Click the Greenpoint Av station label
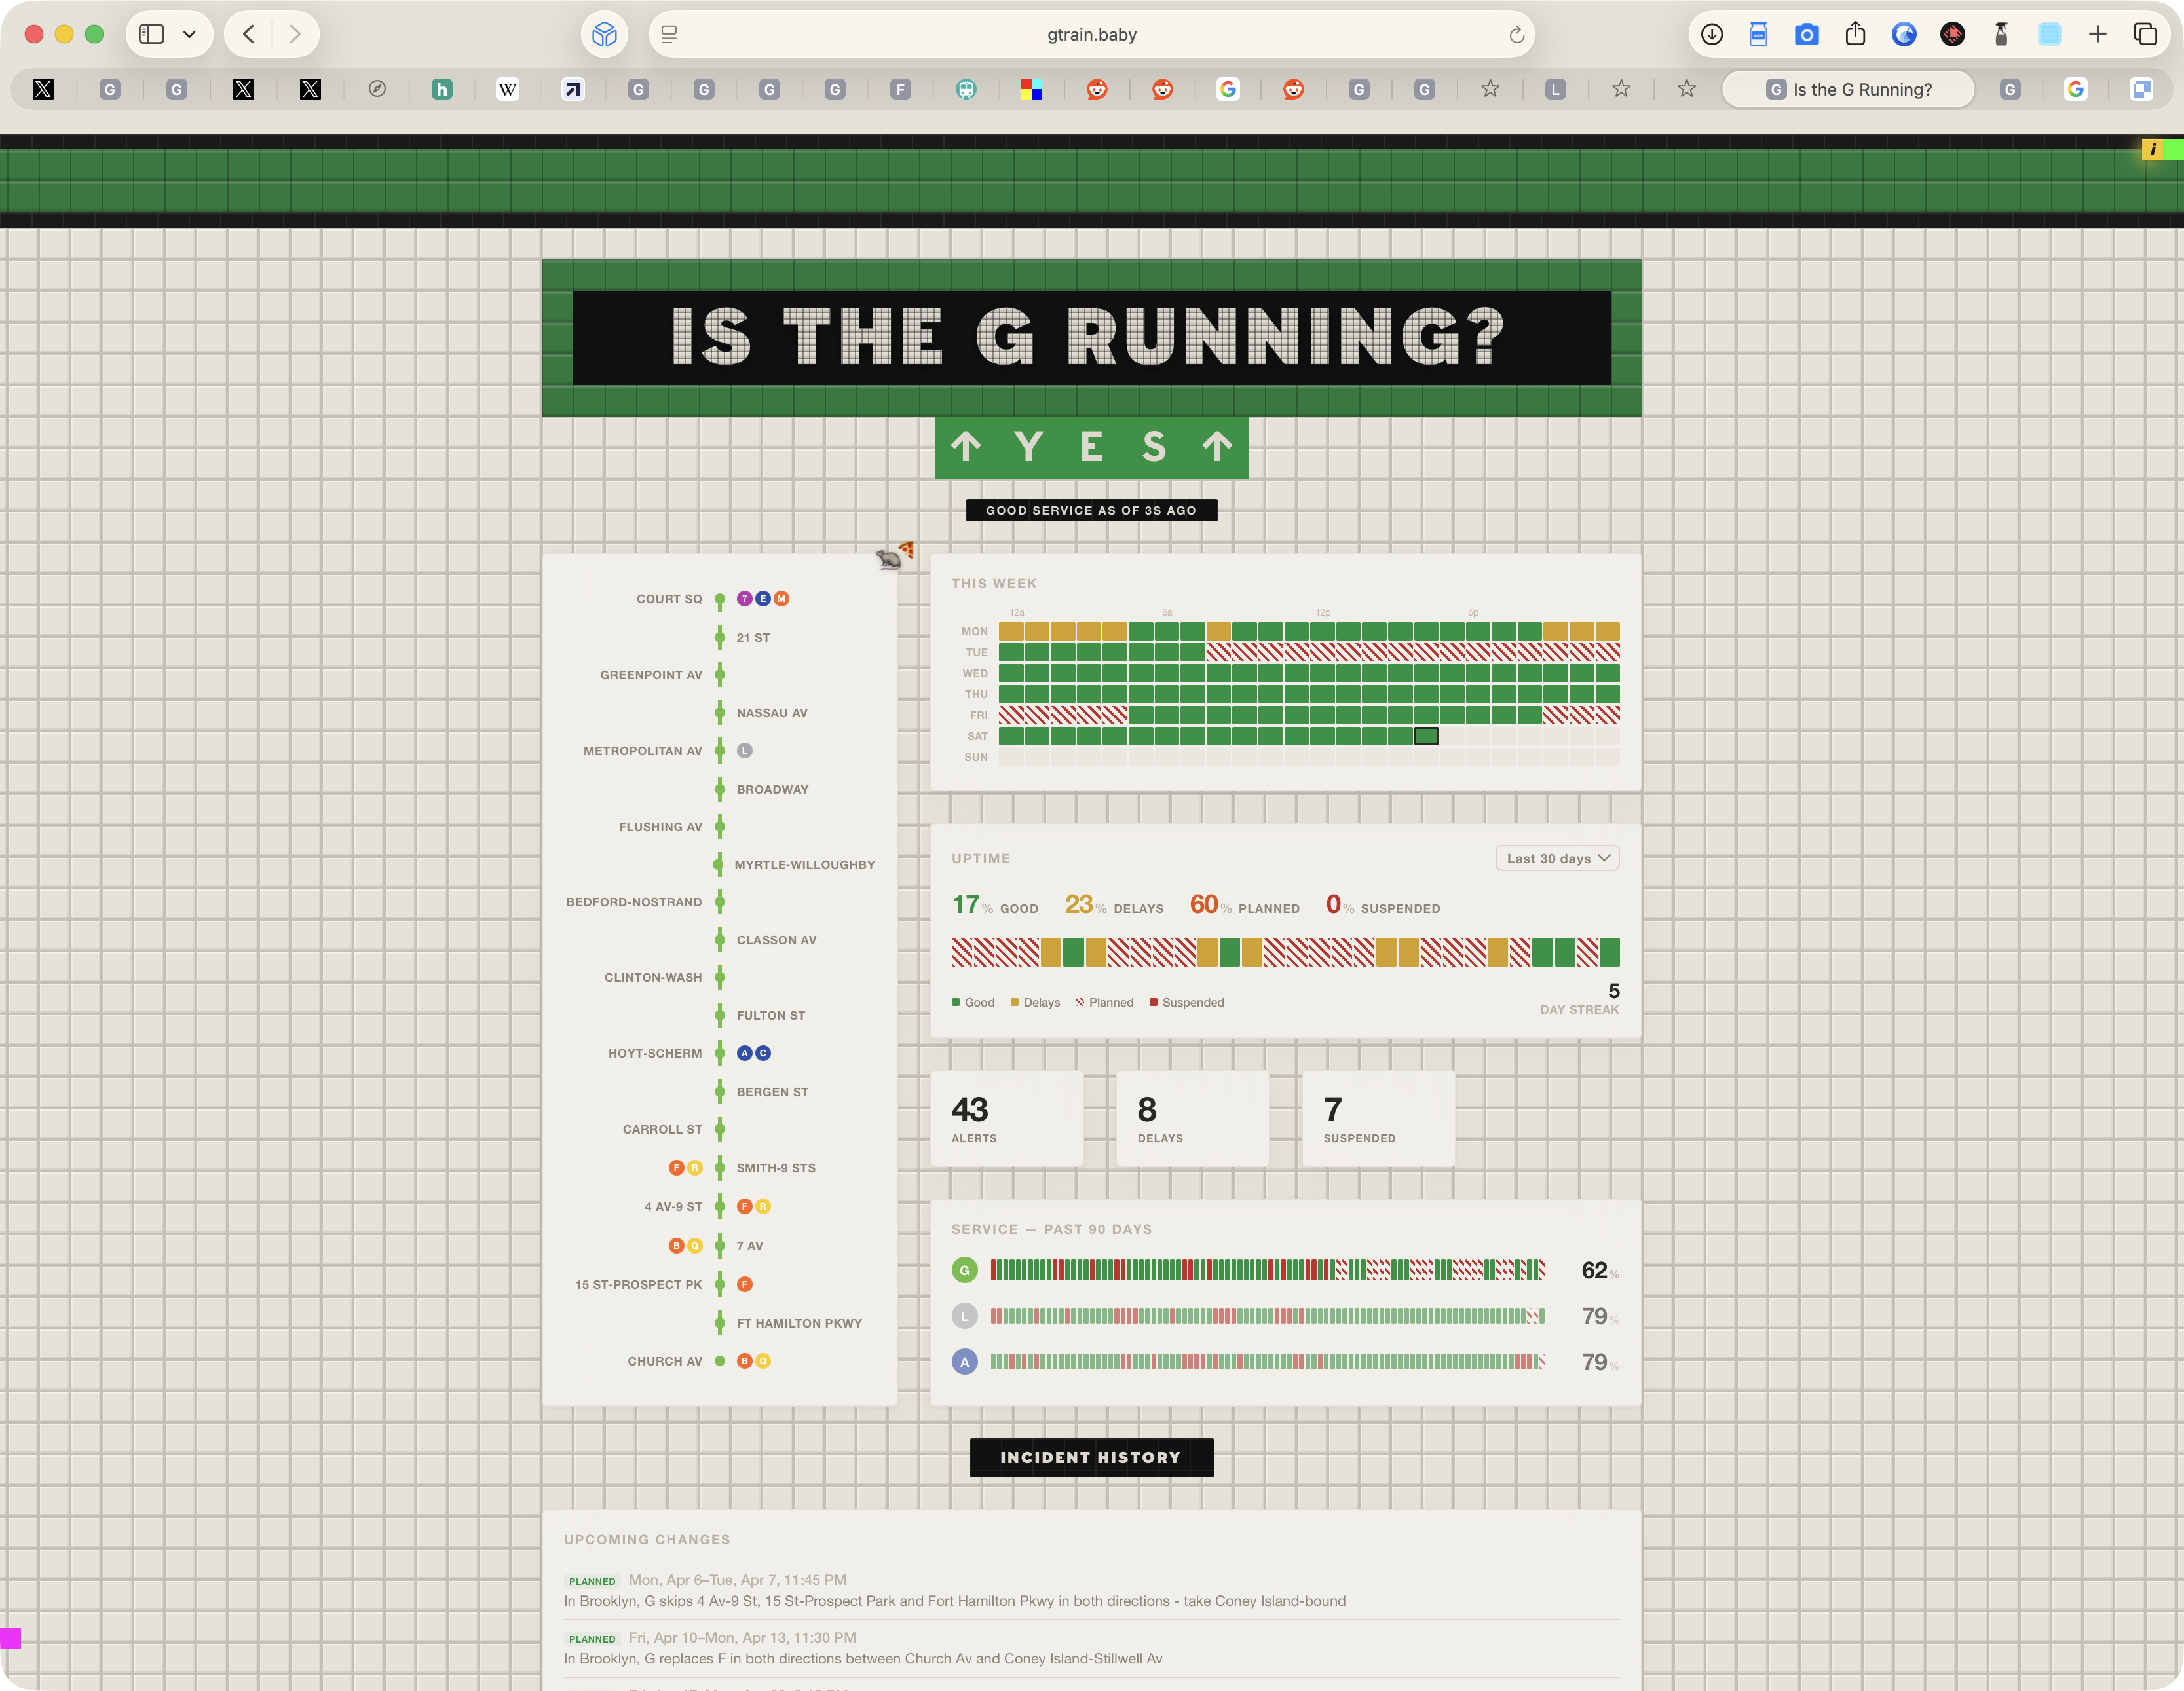This screenshot has width=2184, height=1691. (x=651, y=675)
